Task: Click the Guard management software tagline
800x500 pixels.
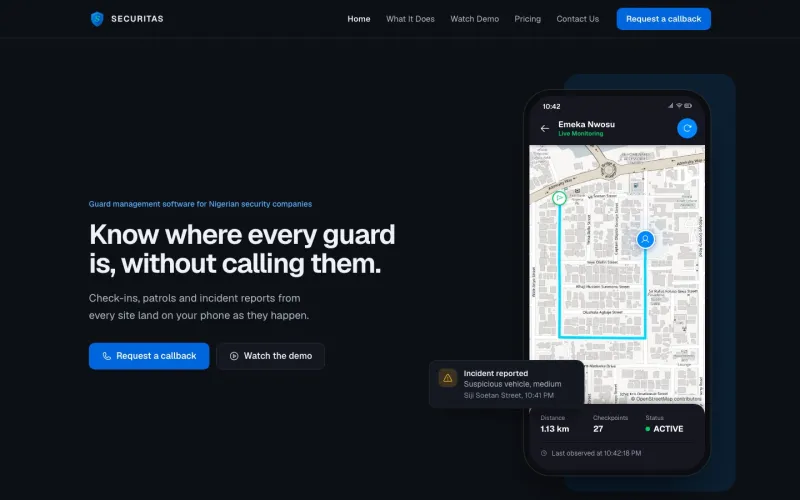Action: 200,204
